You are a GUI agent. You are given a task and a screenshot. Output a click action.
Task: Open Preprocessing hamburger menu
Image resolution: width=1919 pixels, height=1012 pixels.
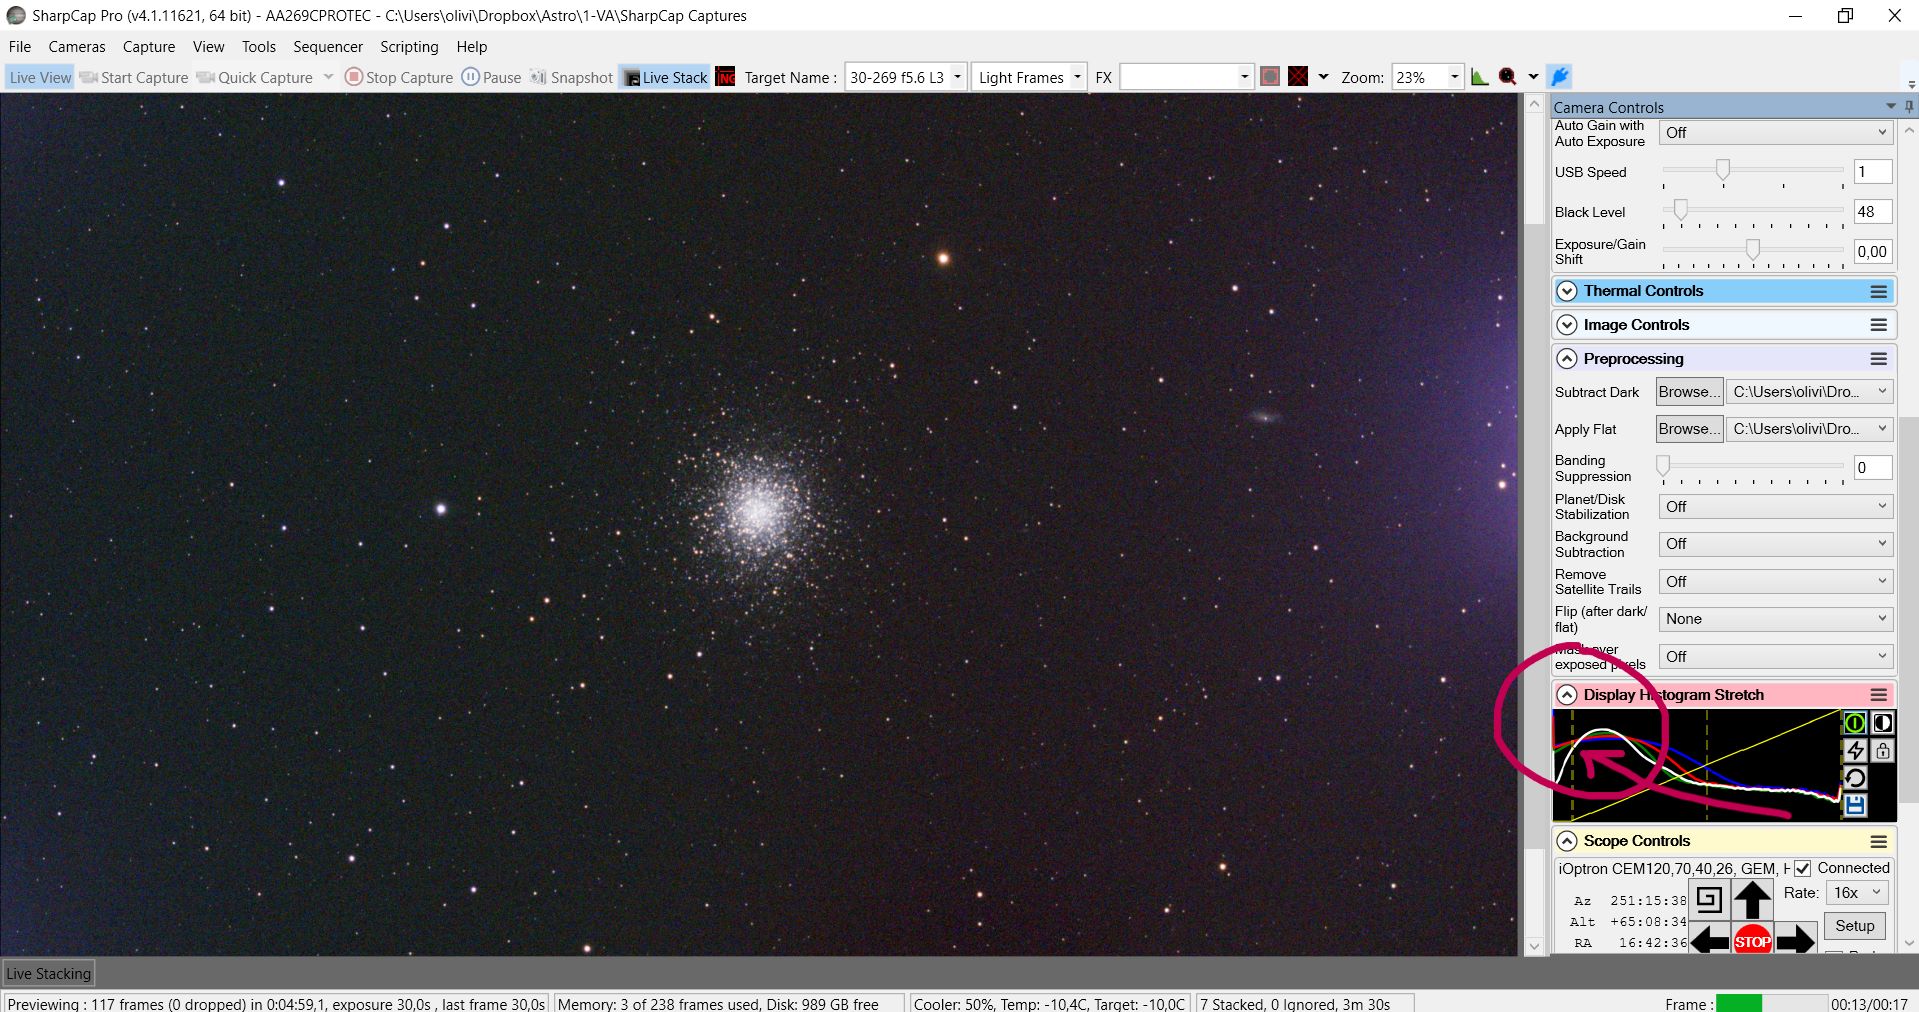1879,359
